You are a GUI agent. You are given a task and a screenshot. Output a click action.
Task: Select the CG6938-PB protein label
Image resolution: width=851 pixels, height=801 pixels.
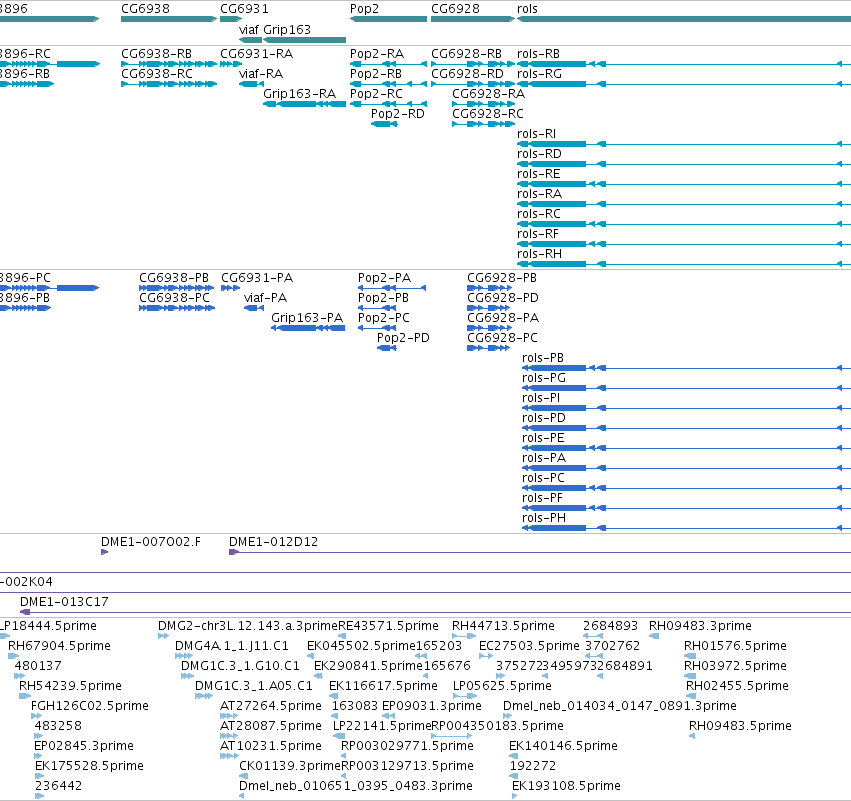click(x=174, y=278)
